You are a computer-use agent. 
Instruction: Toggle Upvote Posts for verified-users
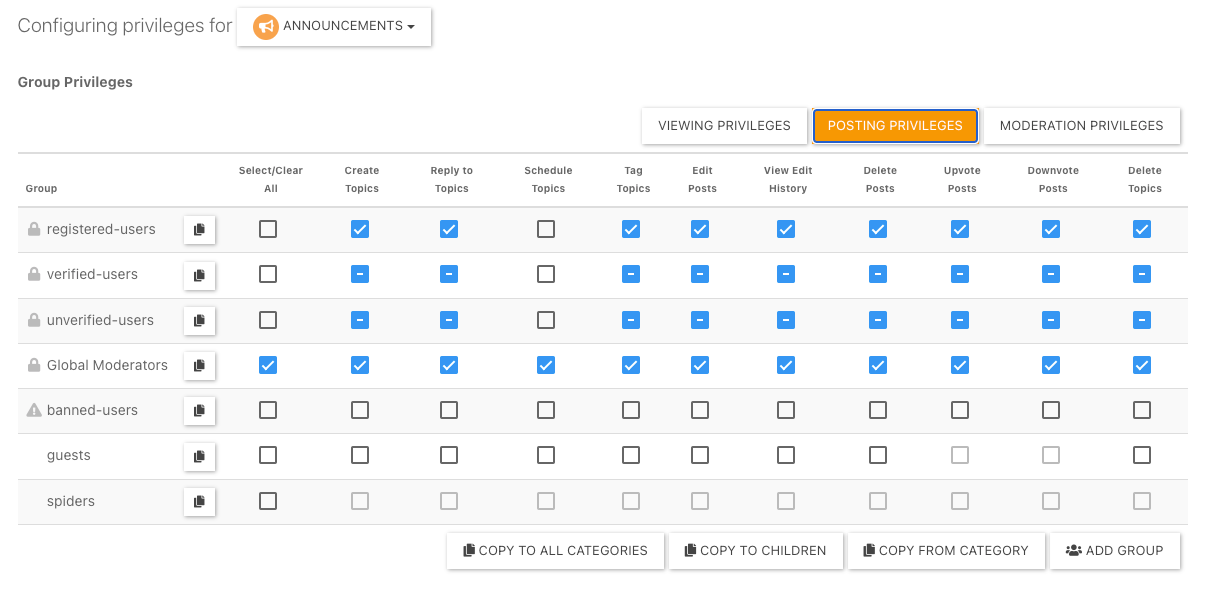960,274
